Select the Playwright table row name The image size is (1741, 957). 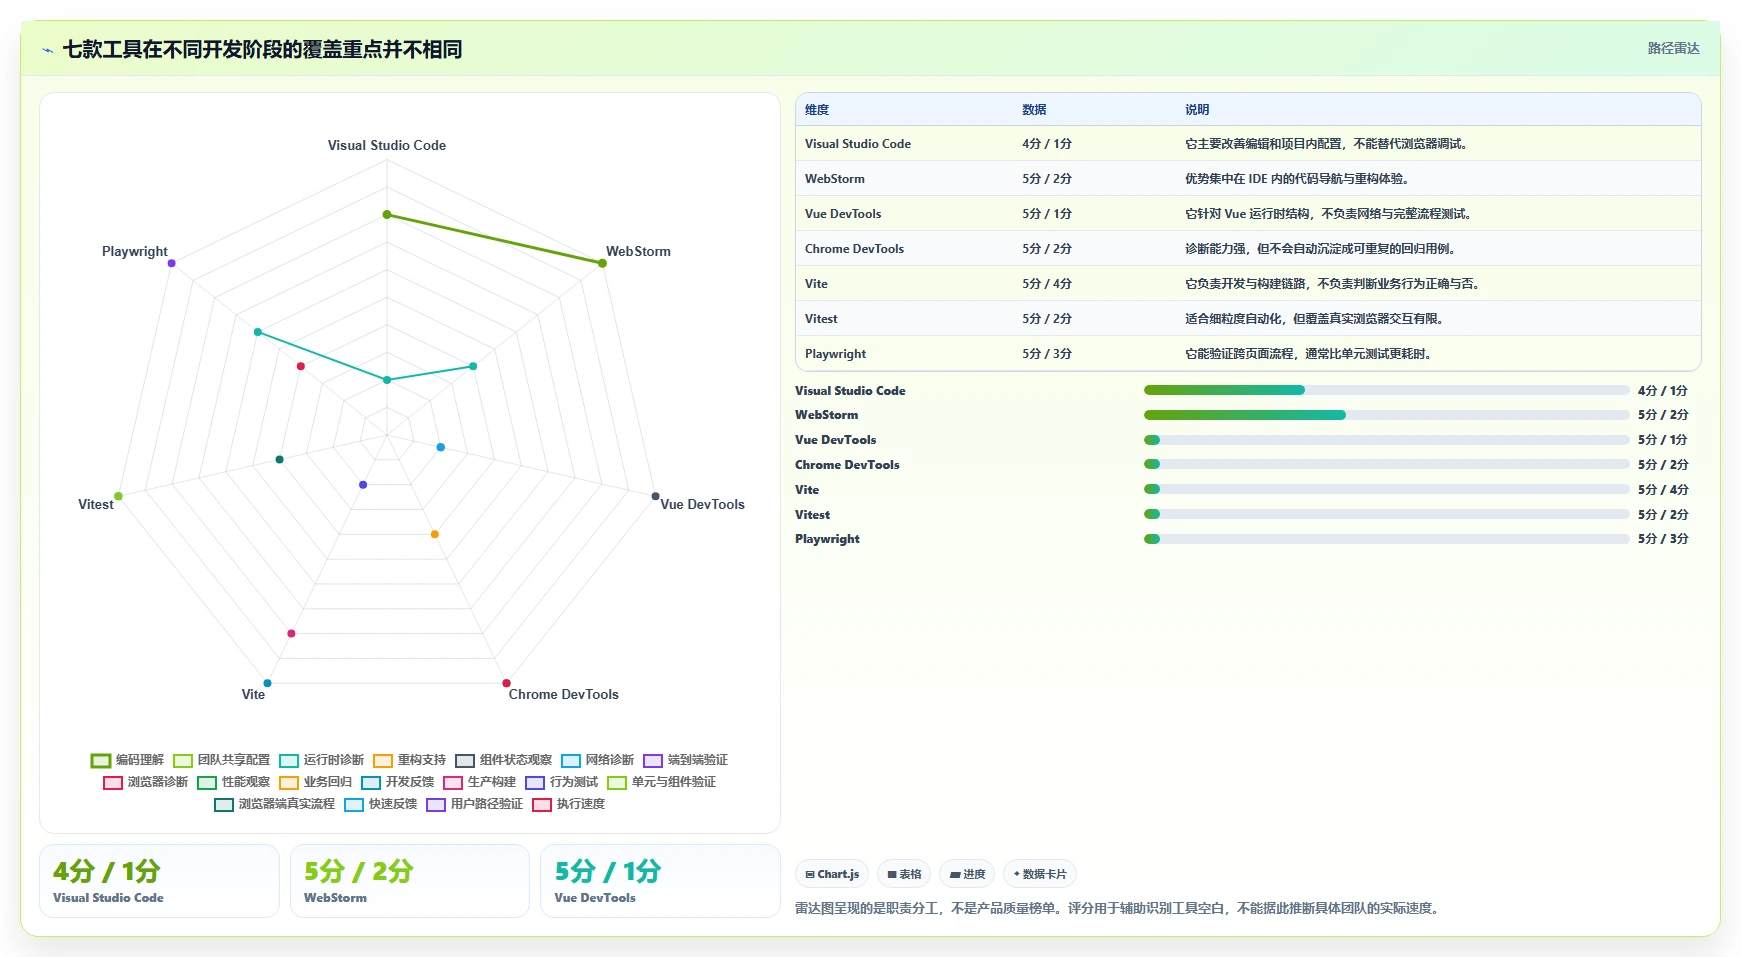point(835,354)
